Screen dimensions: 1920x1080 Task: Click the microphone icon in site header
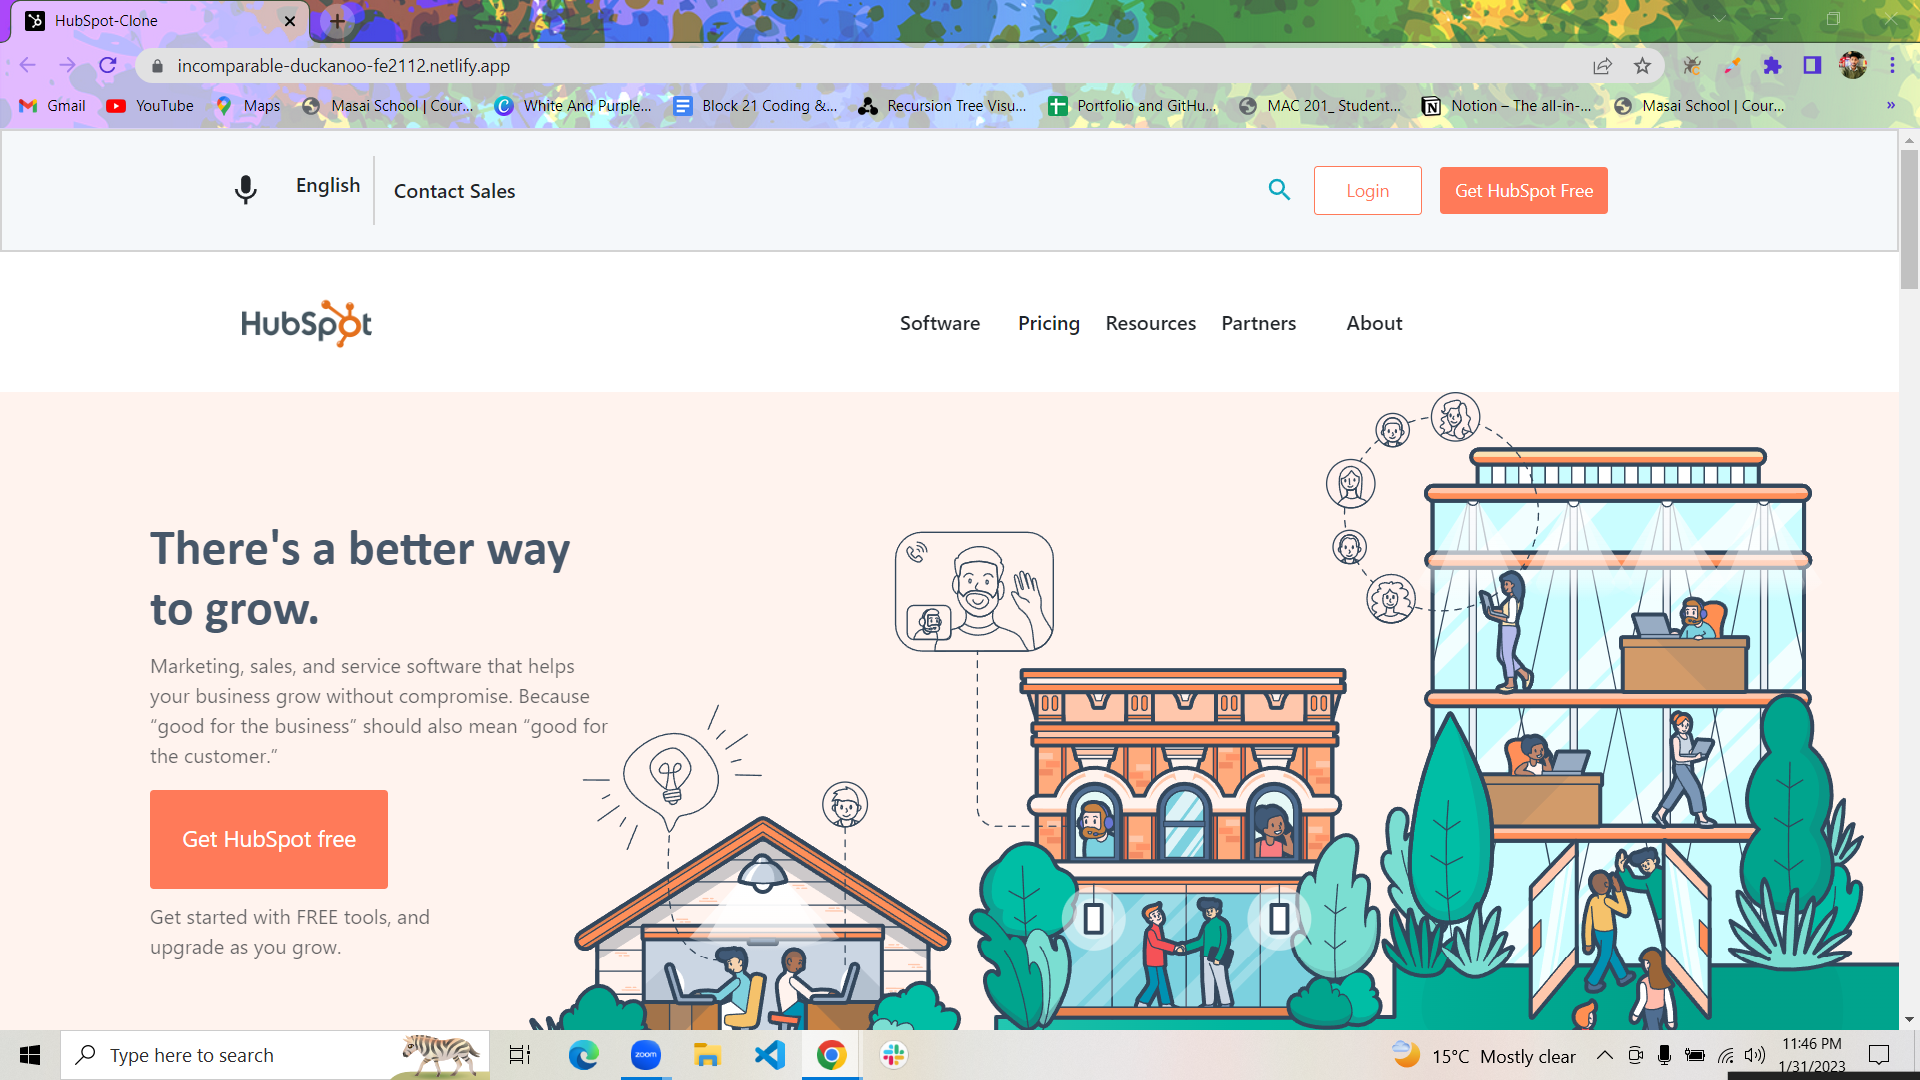tap(245, 190)
